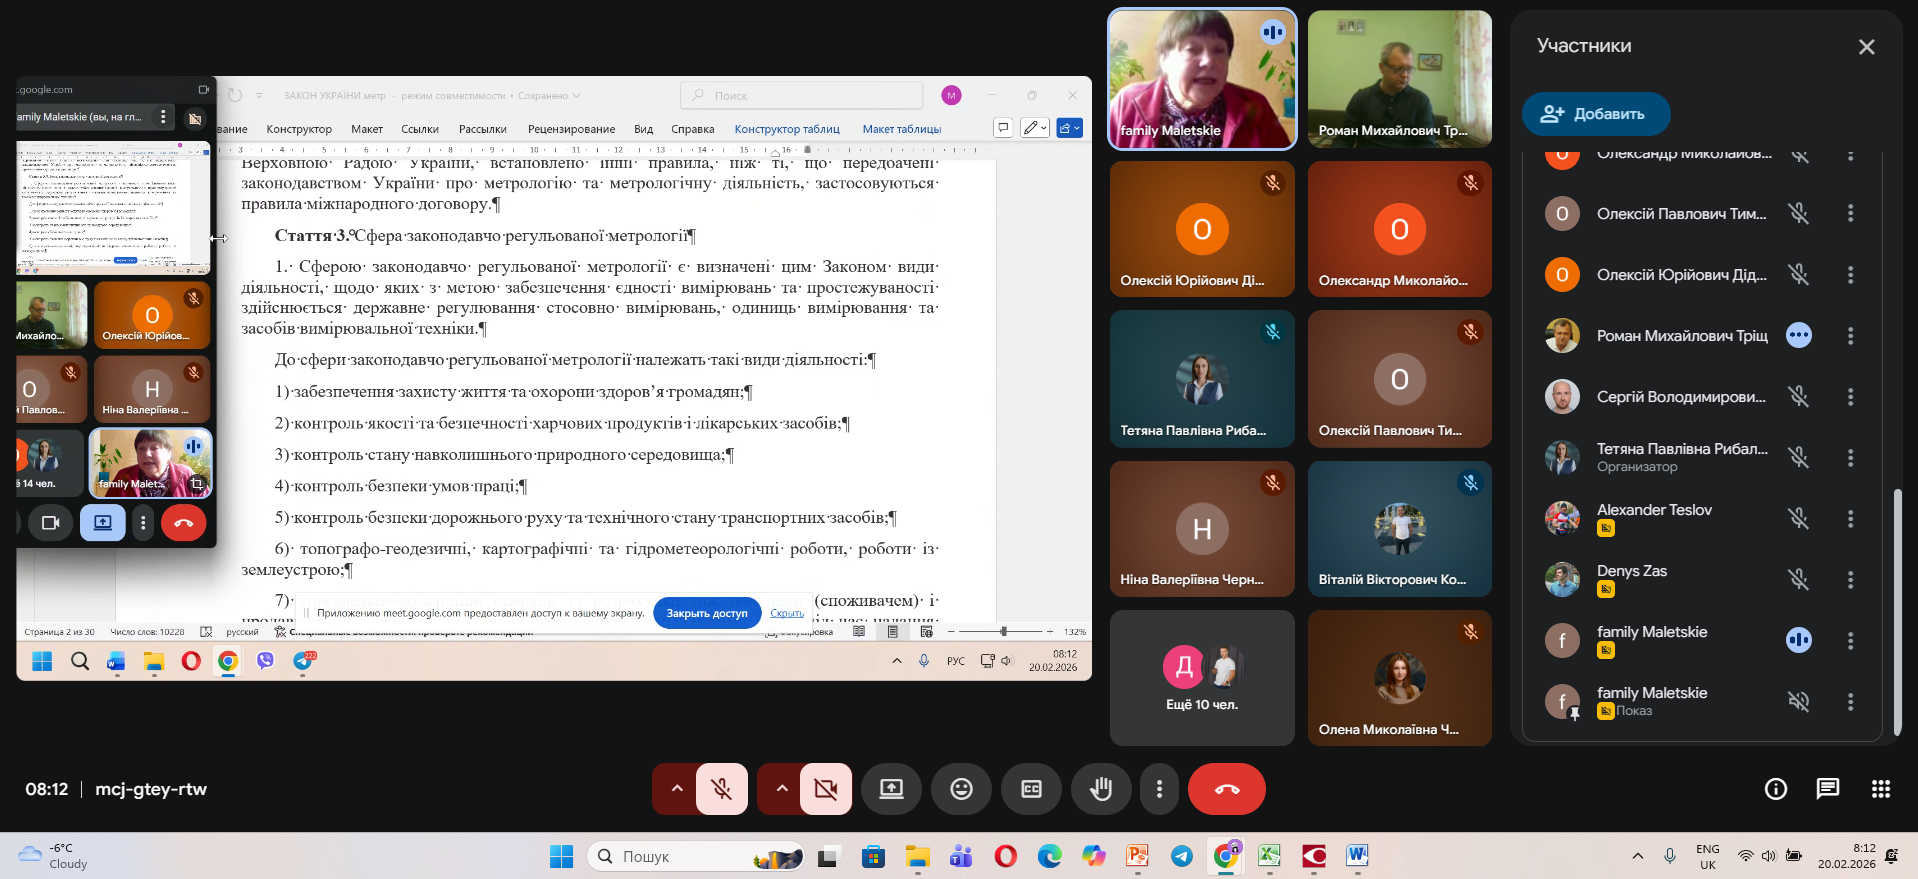Open the chat panel icon
The width and height of the screenshot is (1918, 879).
(x=1828, y=789)
